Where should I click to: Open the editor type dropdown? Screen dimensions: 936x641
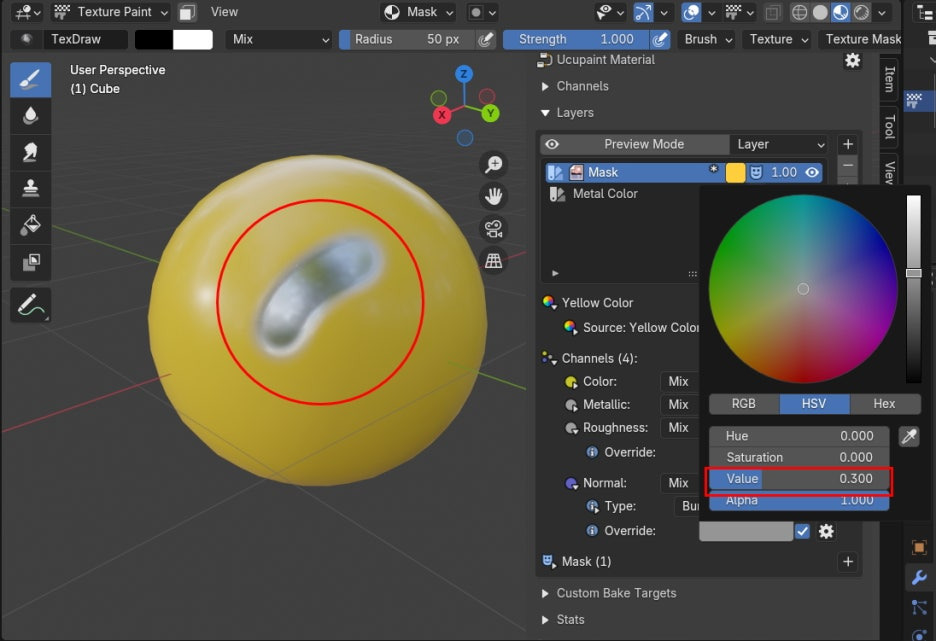(26, 12)
